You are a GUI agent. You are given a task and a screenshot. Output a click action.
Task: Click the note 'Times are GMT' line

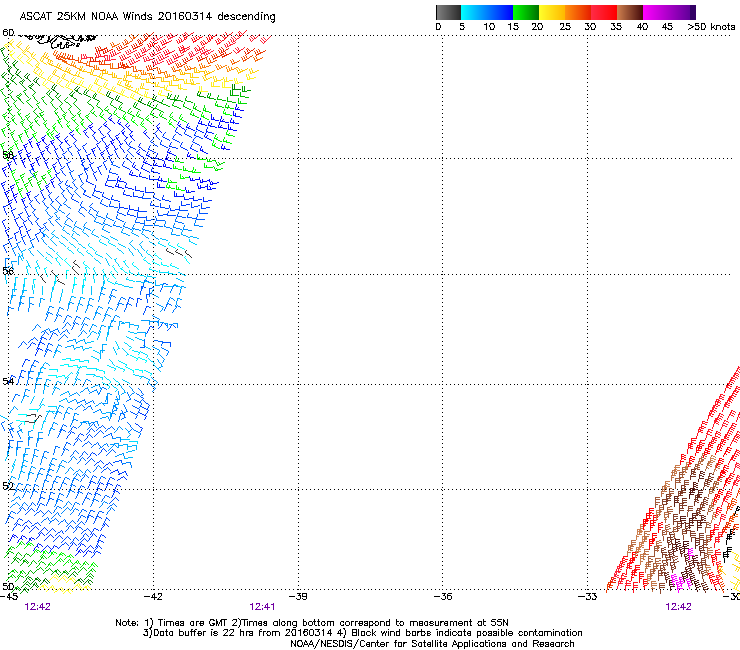click(x=311, y=623)
